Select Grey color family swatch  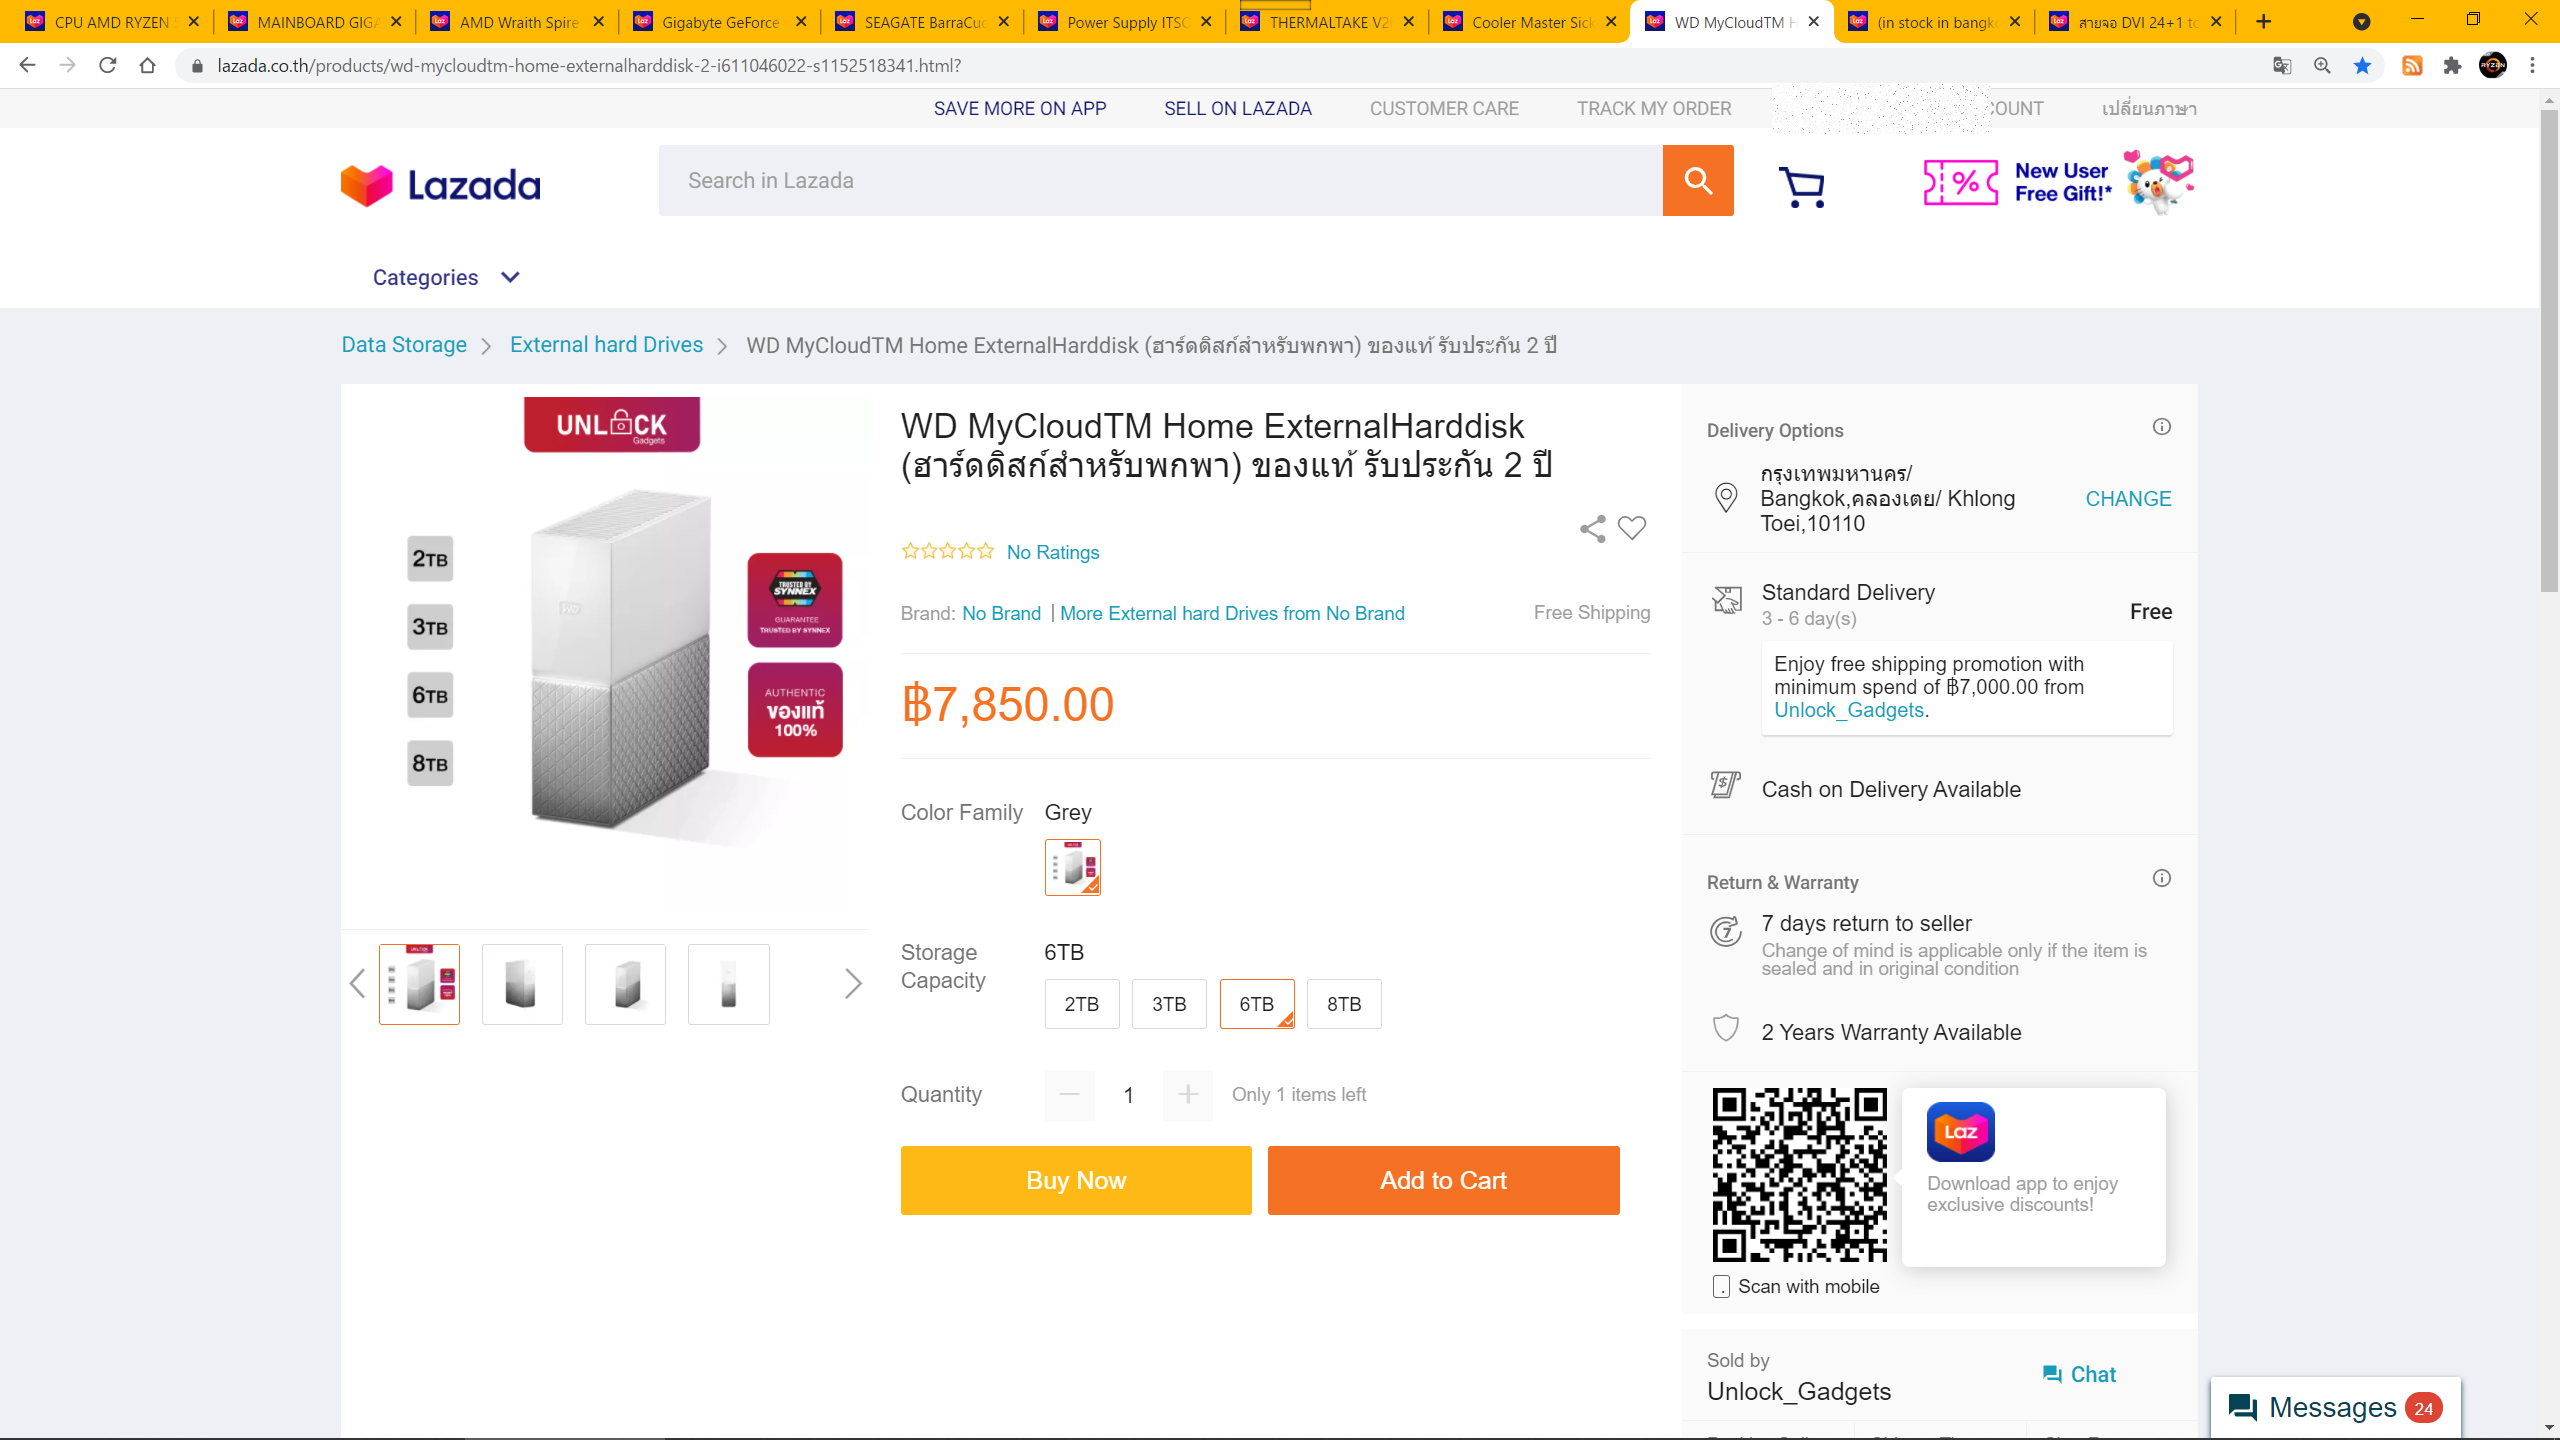click(x=1073, y=867)
